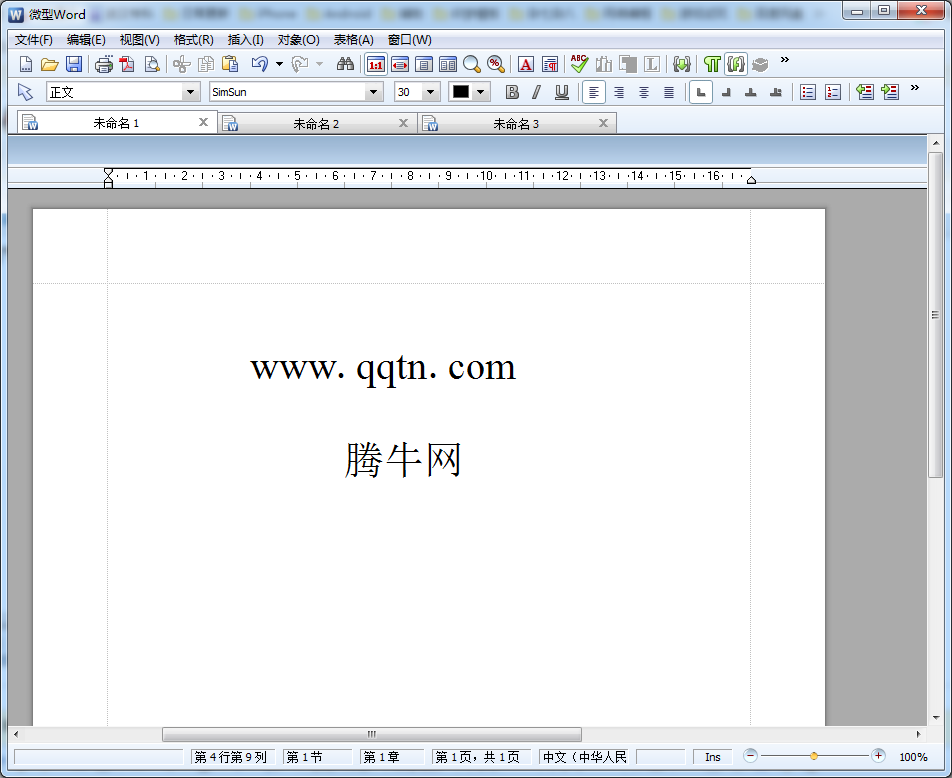Click the Save floppy disk icon

coord(74,65)
